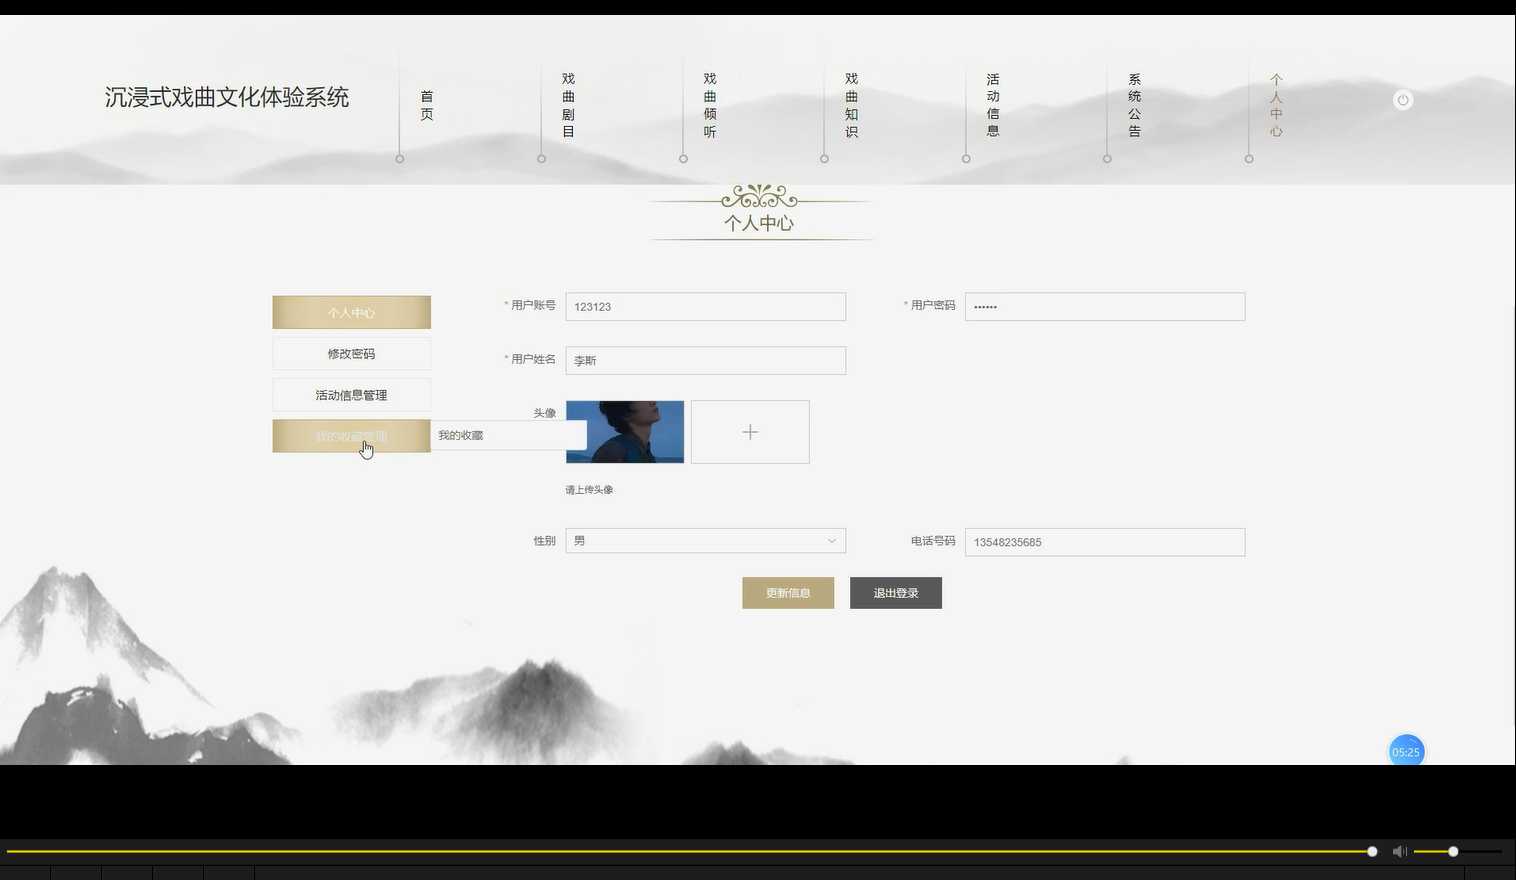1516x880 pixels.
Task: Open 活动信息管理 from the sidebar
Action: tap(350, 394)
